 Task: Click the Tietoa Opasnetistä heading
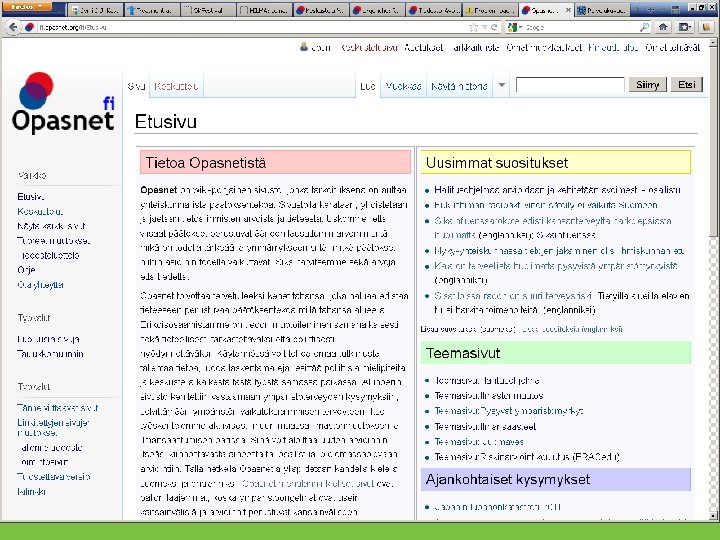coord(206,163)
